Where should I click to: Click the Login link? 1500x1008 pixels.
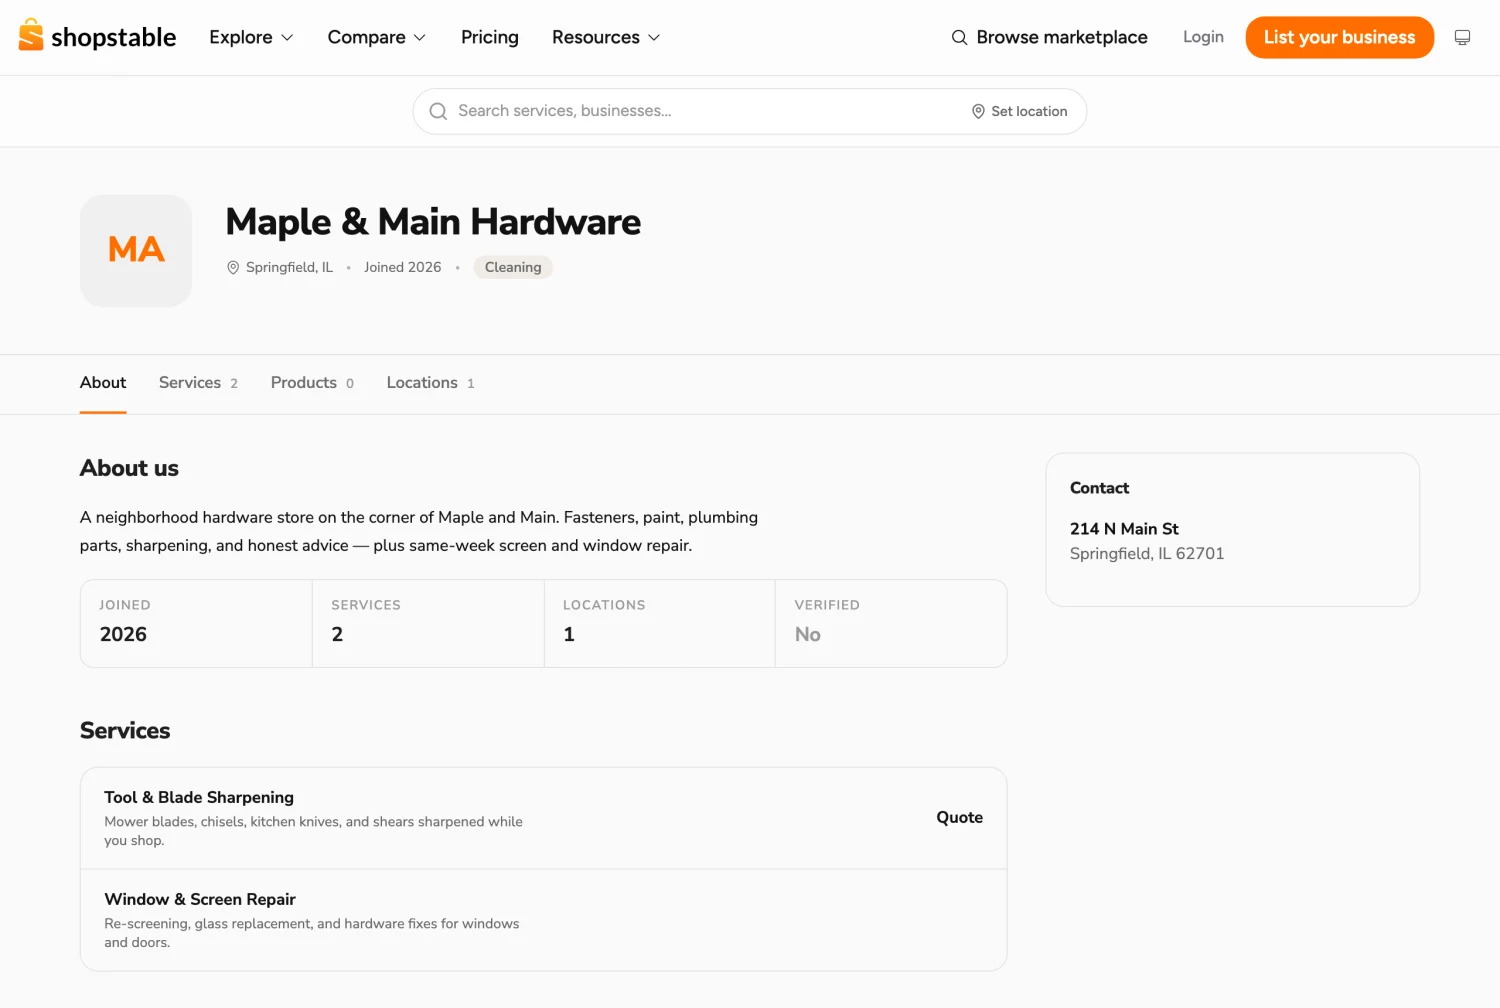(x=1203, y=37)
